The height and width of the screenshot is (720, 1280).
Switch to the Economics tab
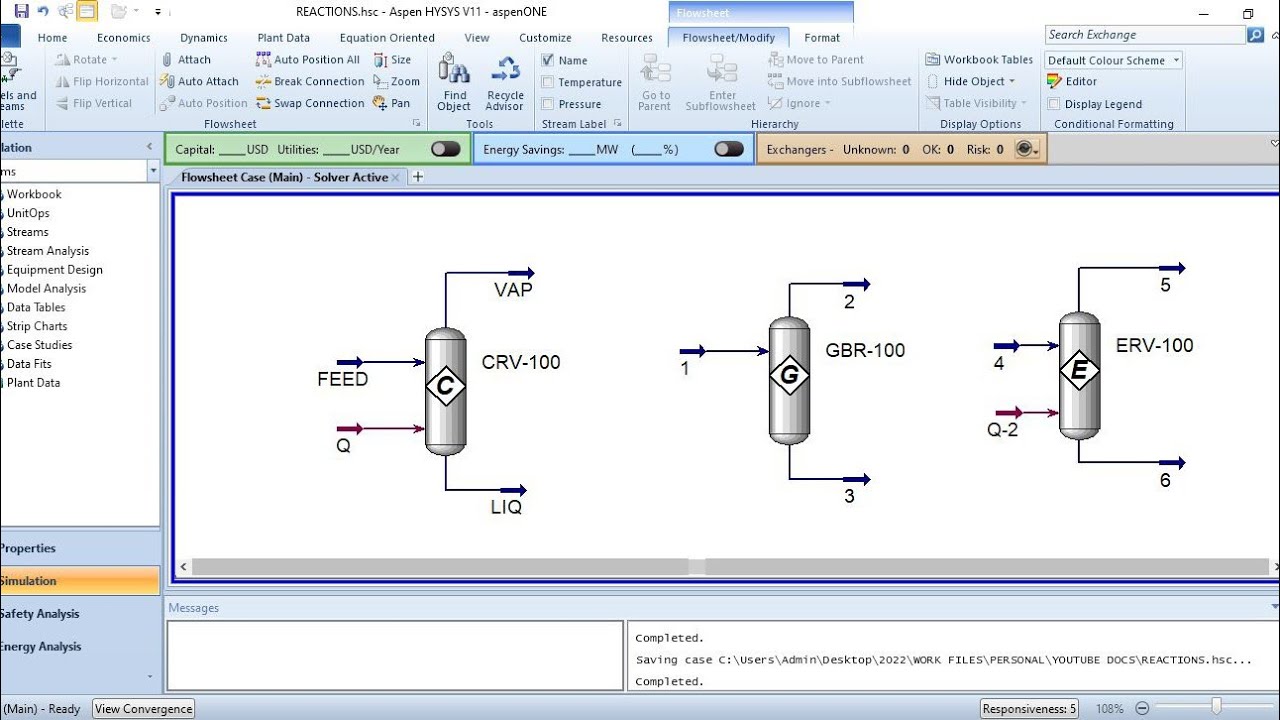point(124,38)
